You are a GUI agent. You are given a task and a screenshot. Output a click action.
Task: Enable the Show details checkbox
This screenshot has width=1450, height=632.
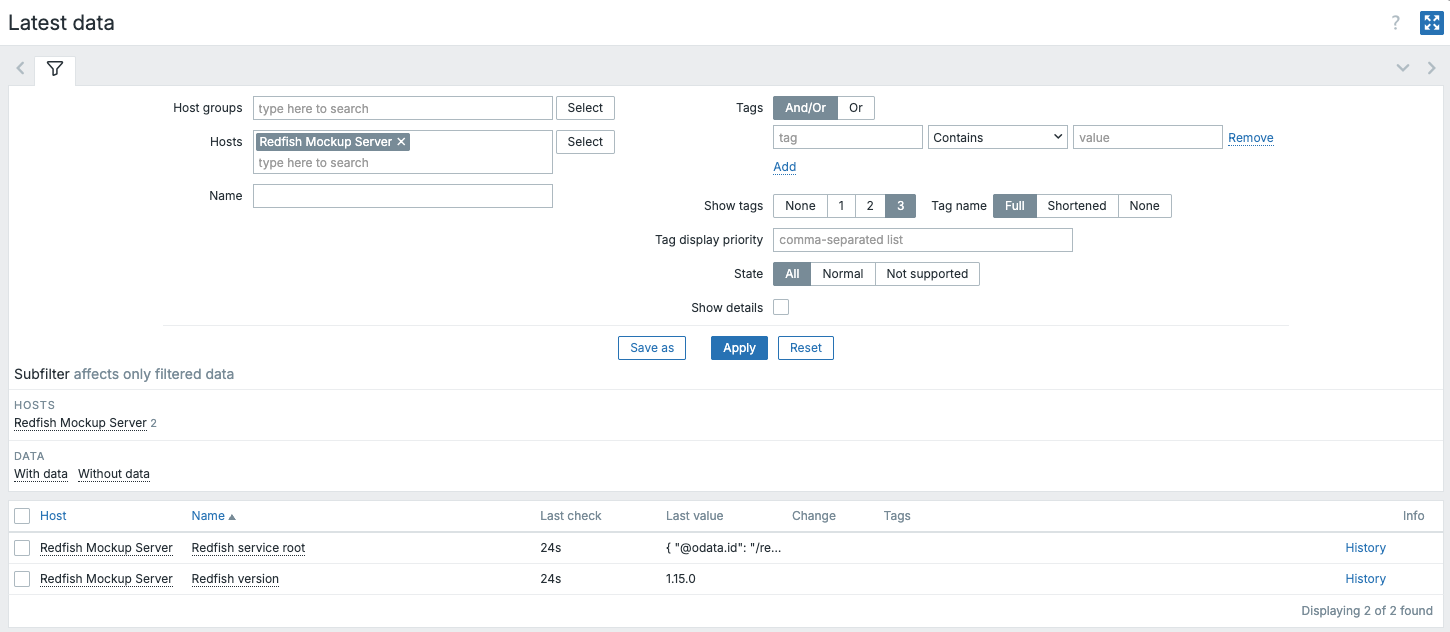tap(781, 307)
